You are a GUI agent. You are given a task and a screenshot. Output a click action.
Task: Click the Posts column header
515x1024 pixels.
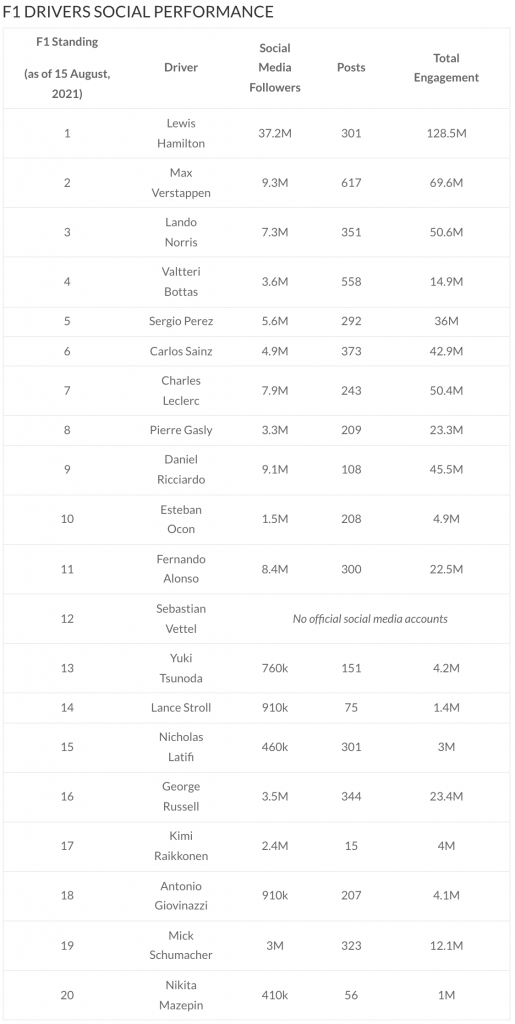tap(351, 67)
